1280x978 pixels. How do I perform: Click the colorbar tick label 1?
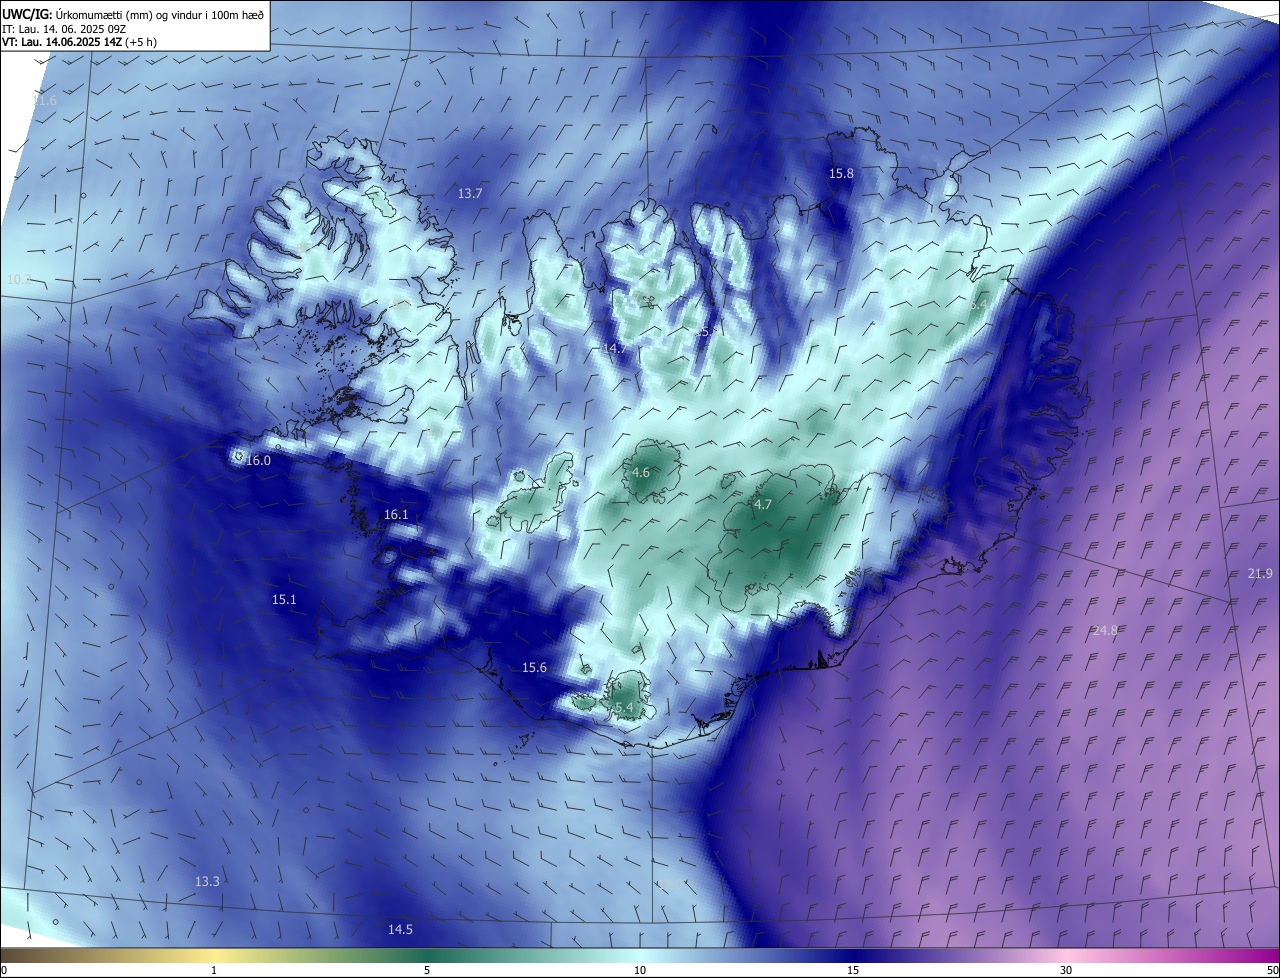(214, 971)
